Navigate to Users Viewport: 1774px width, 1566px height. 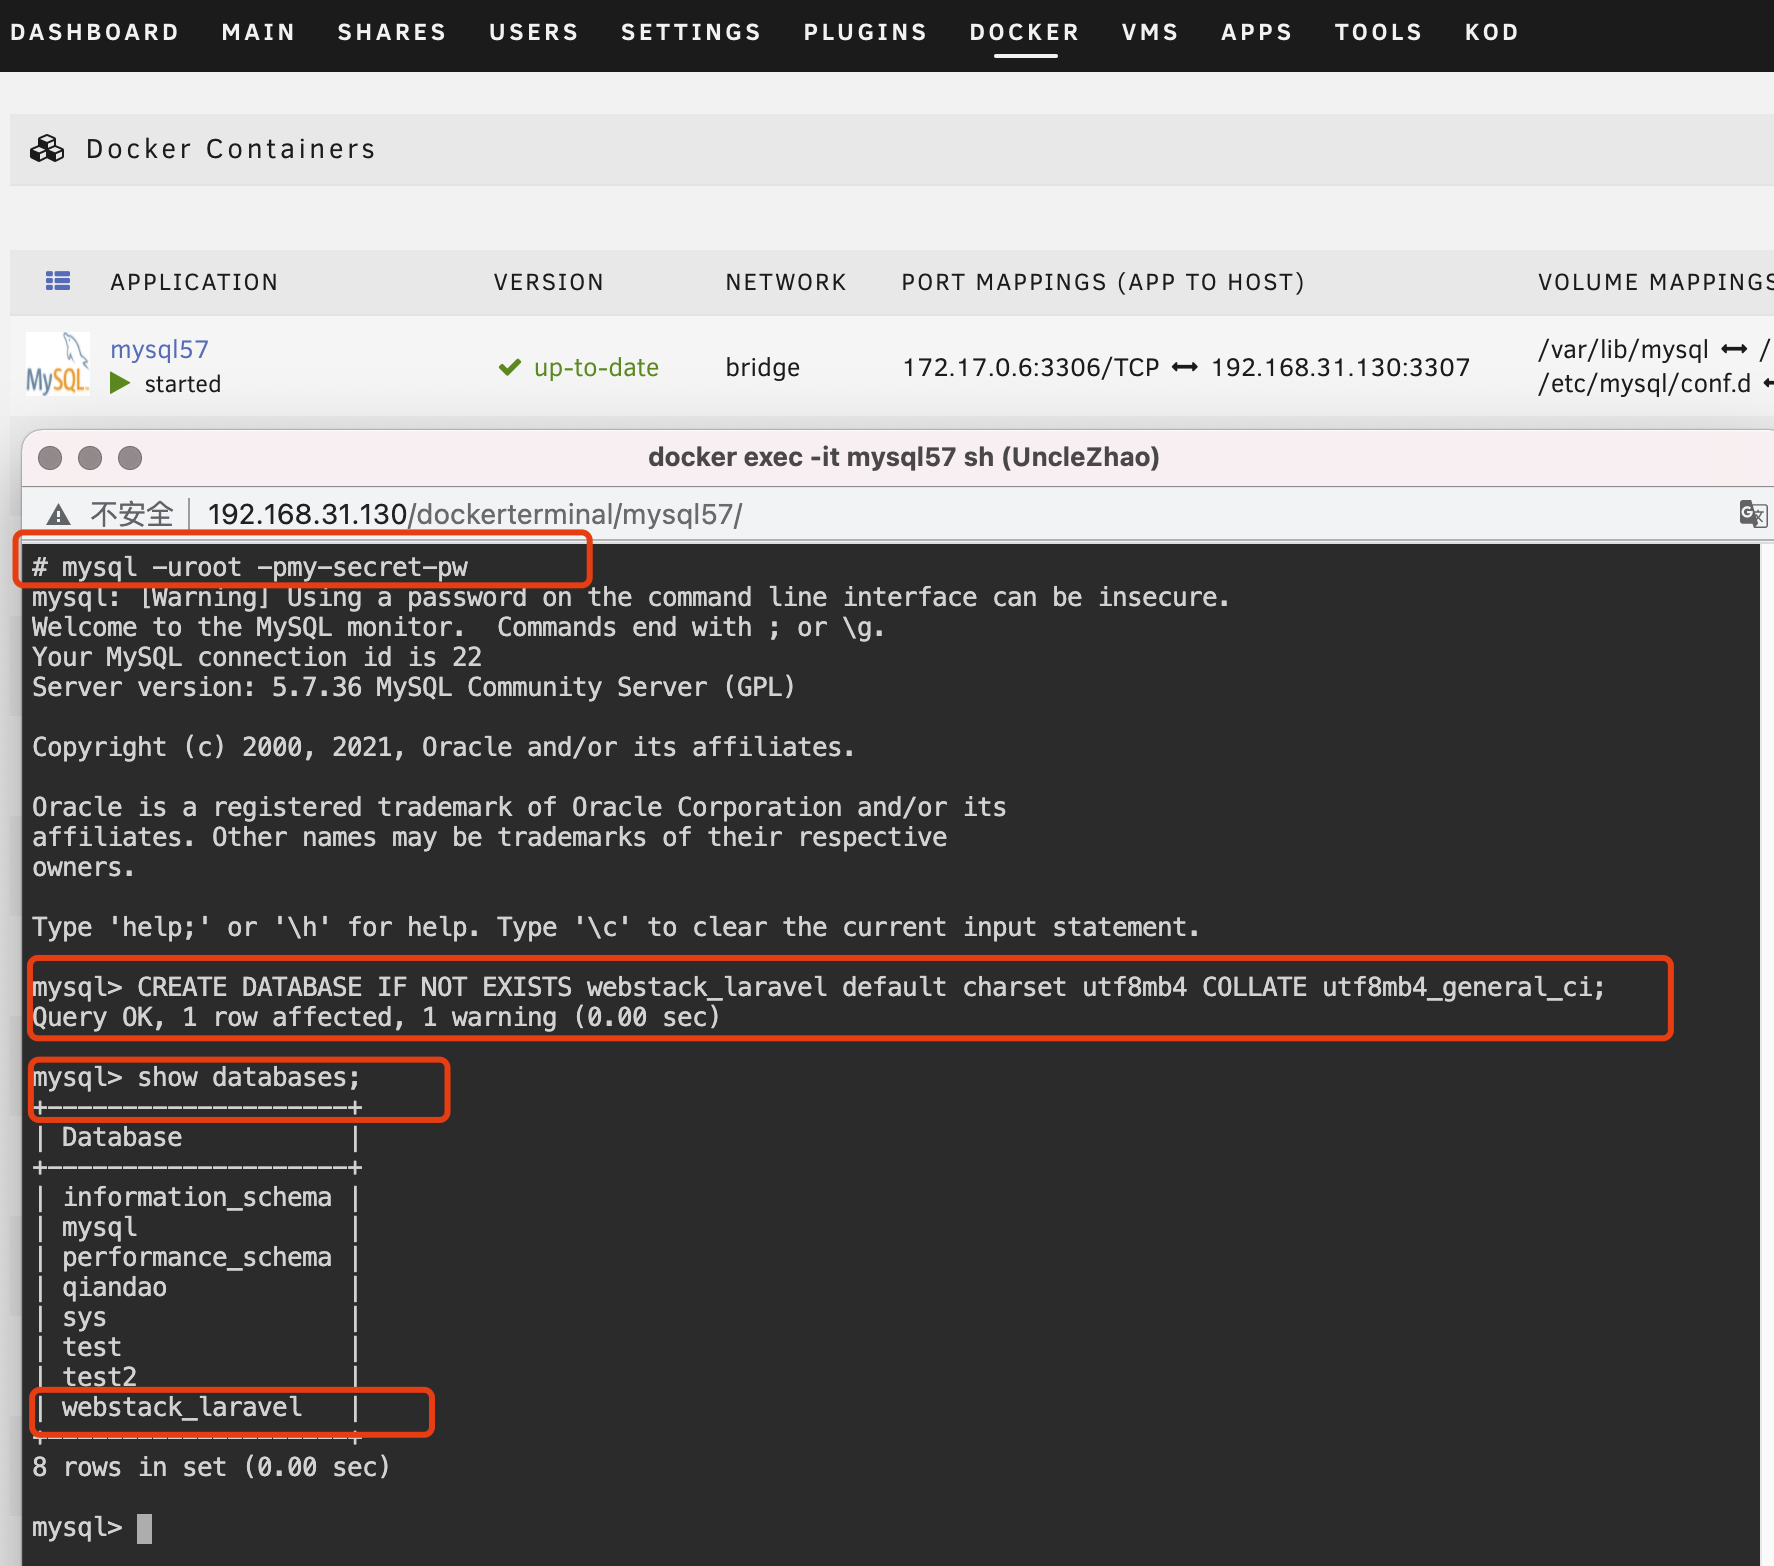[x=534, y=32]
